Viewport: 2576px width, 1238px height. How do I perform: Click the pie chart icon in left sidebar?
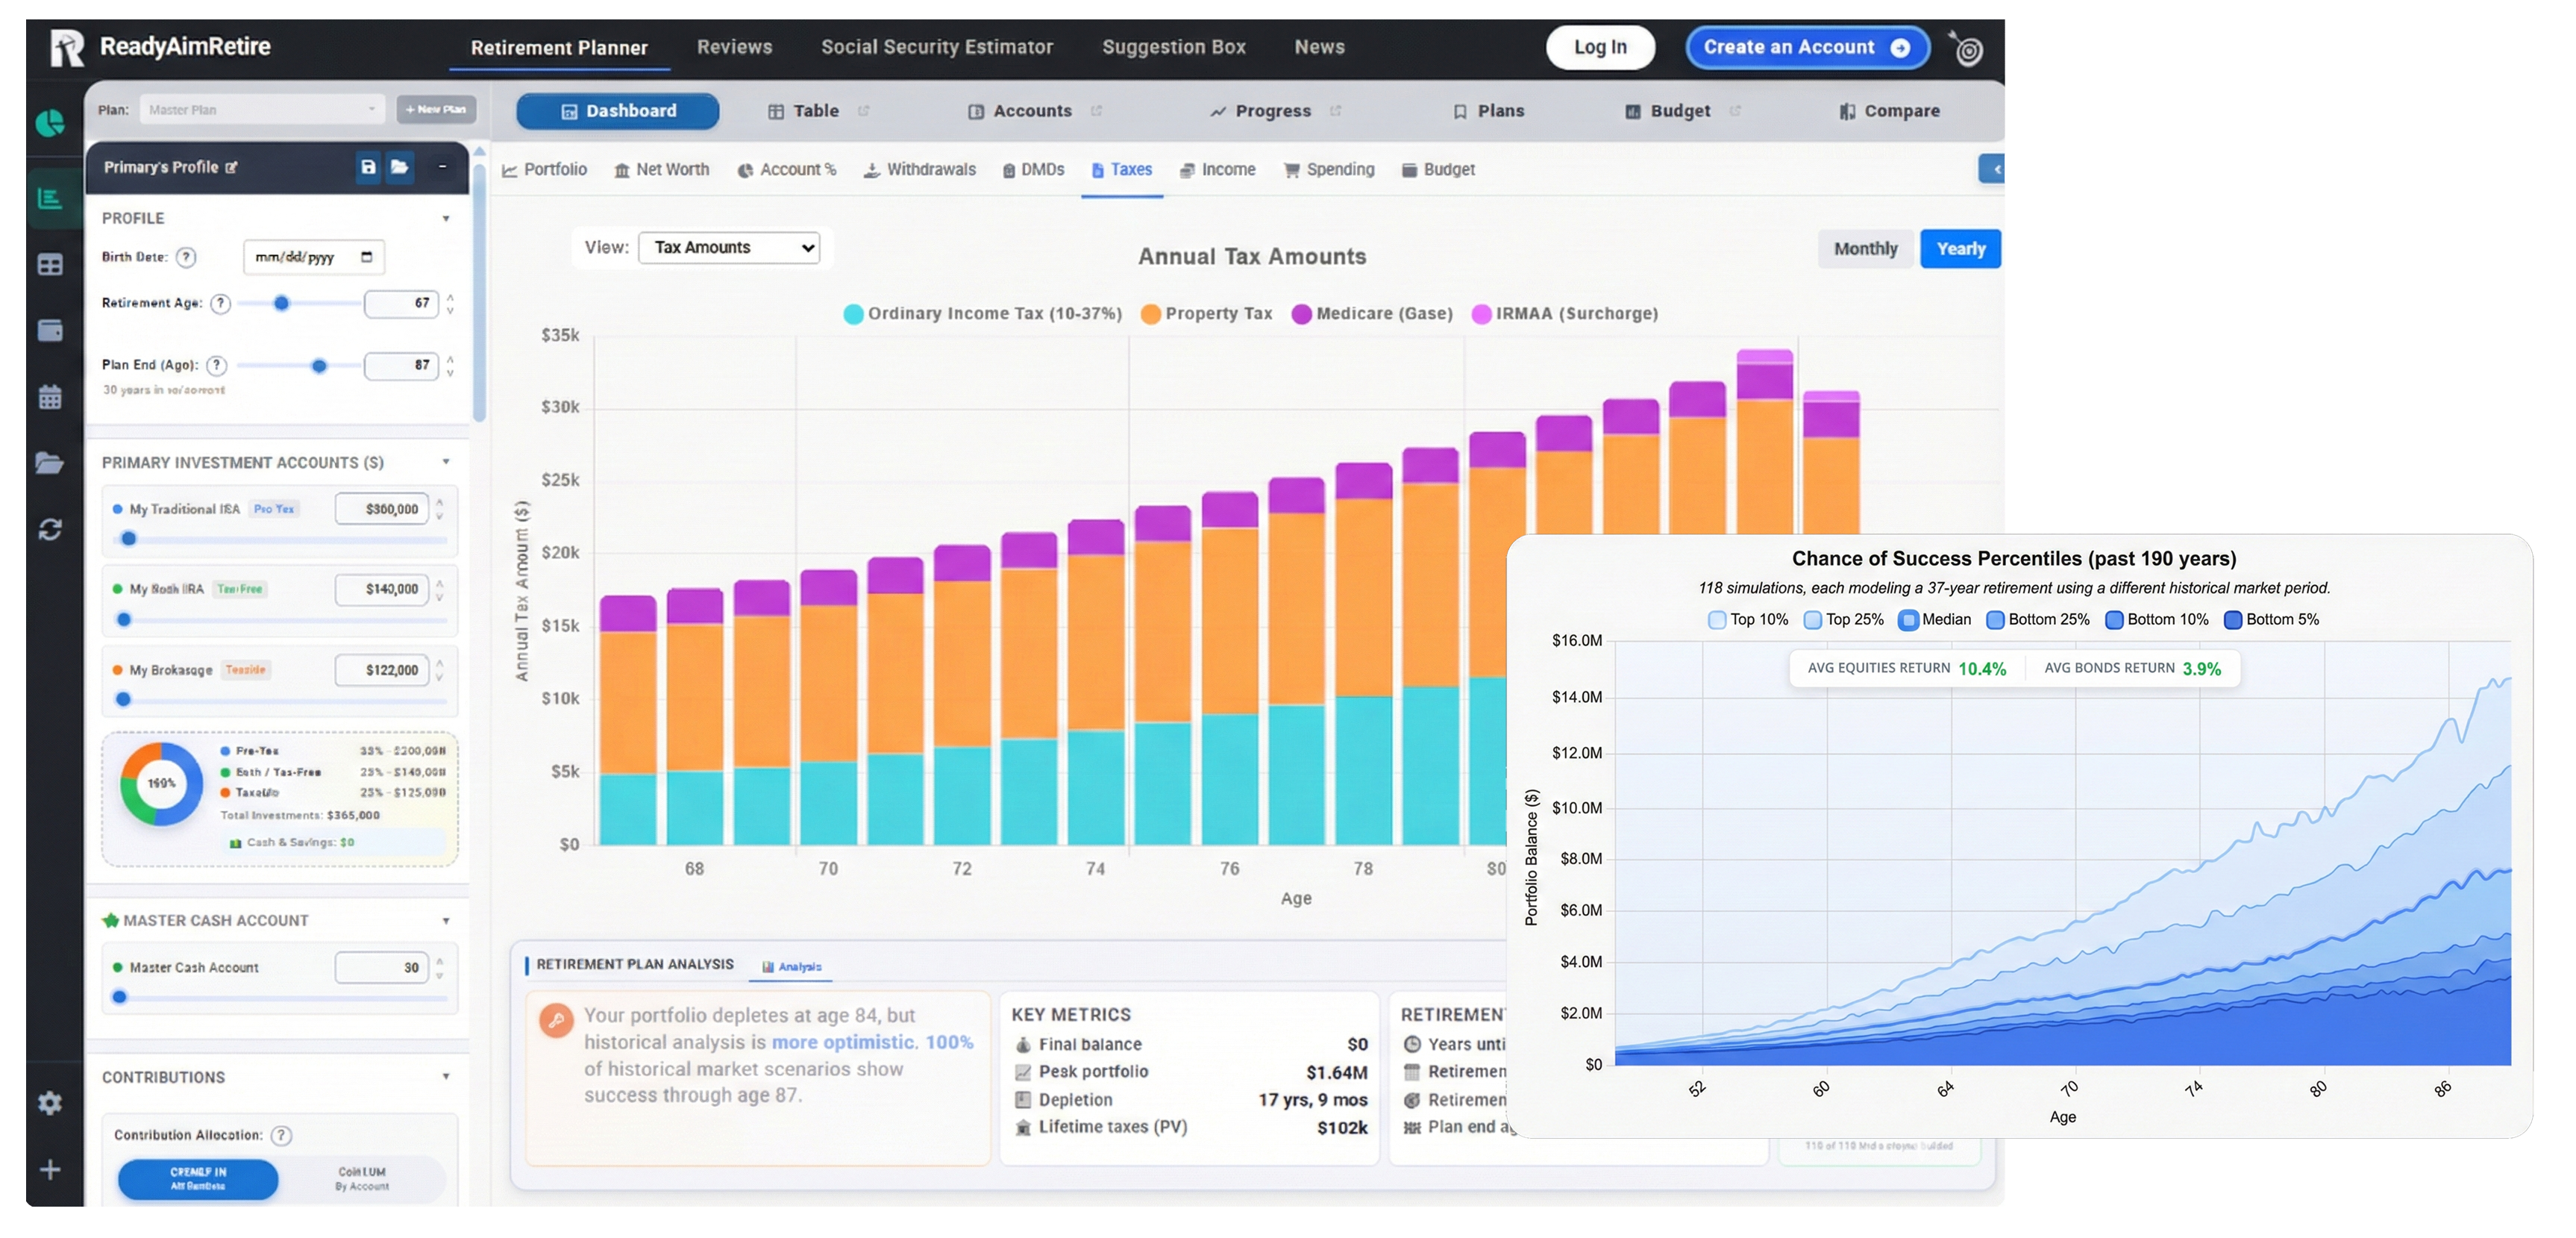point(50,123)
